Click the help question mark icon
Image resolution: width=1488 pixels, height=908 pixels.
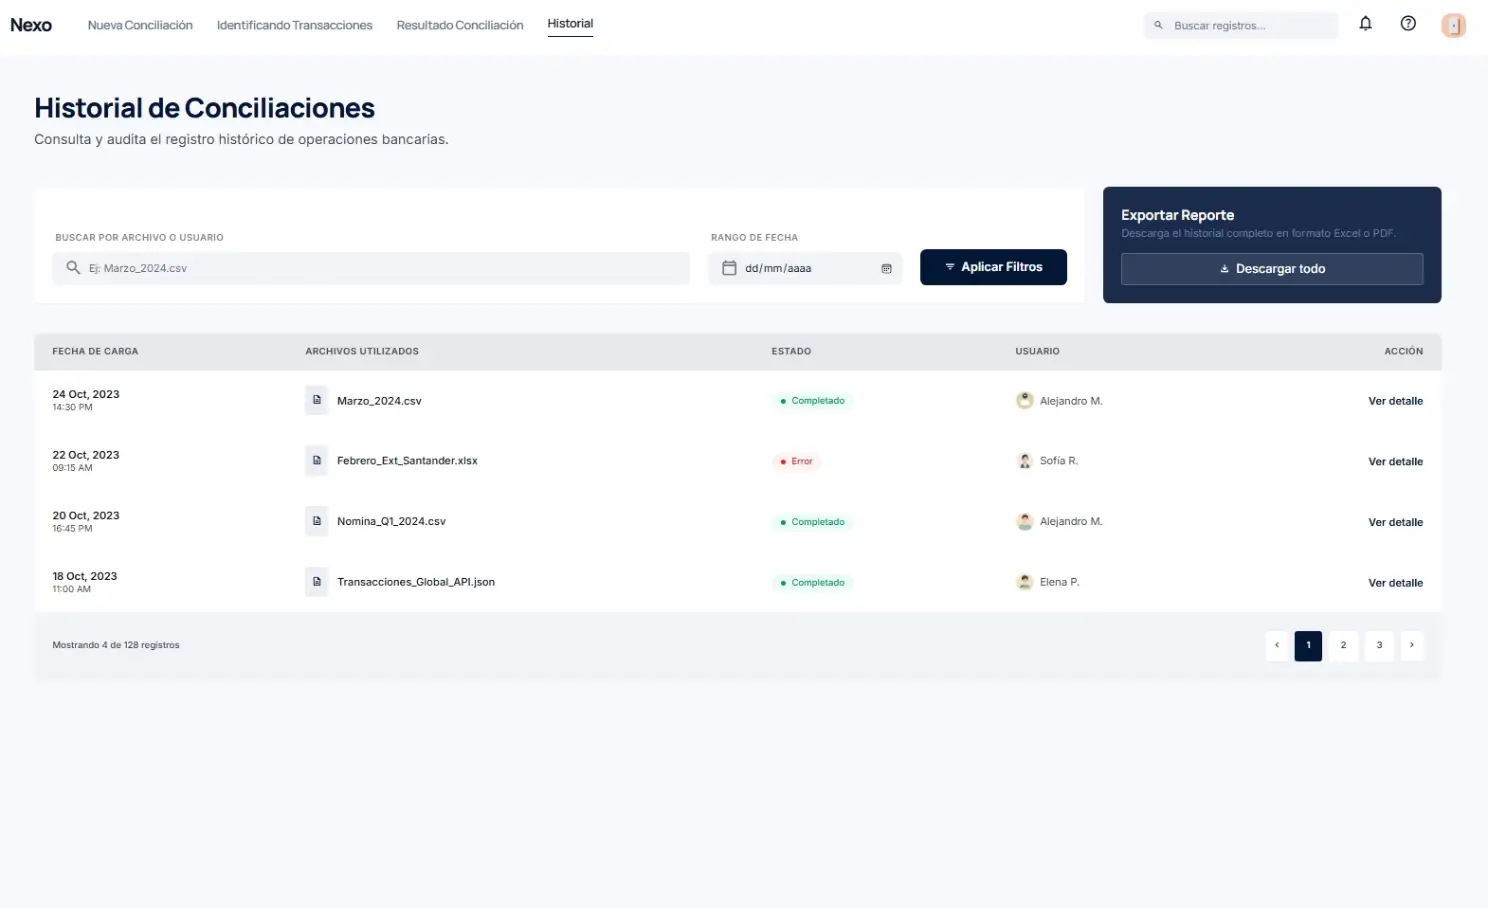(x=1408, y=24)
